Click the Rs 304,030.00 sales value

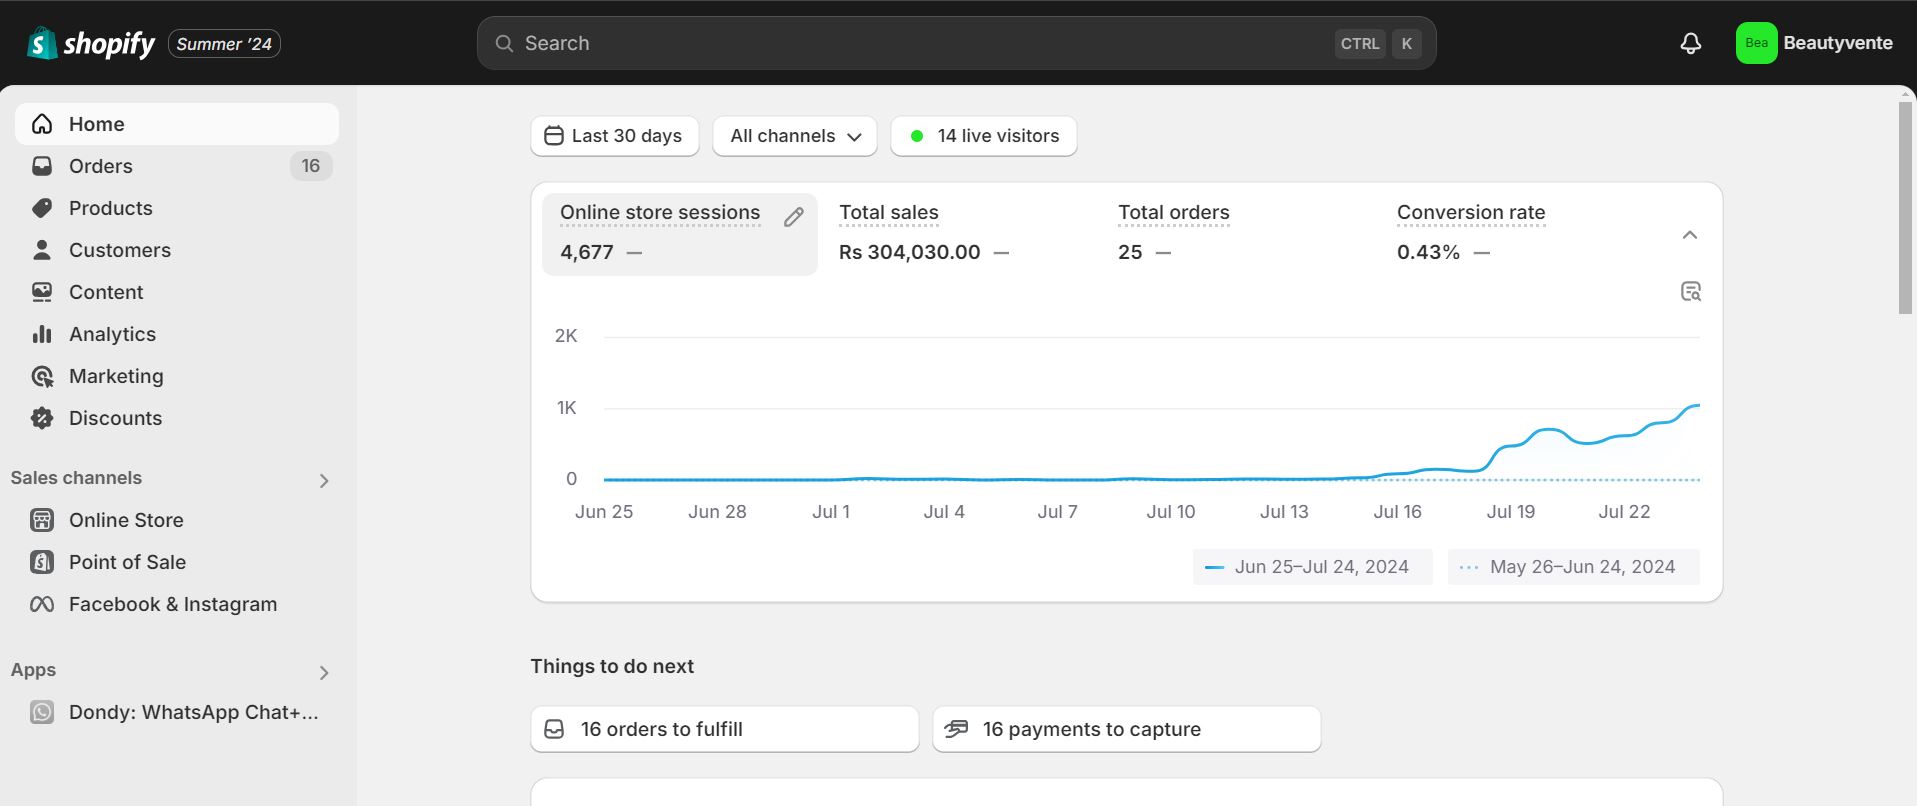tap(910, 252)
